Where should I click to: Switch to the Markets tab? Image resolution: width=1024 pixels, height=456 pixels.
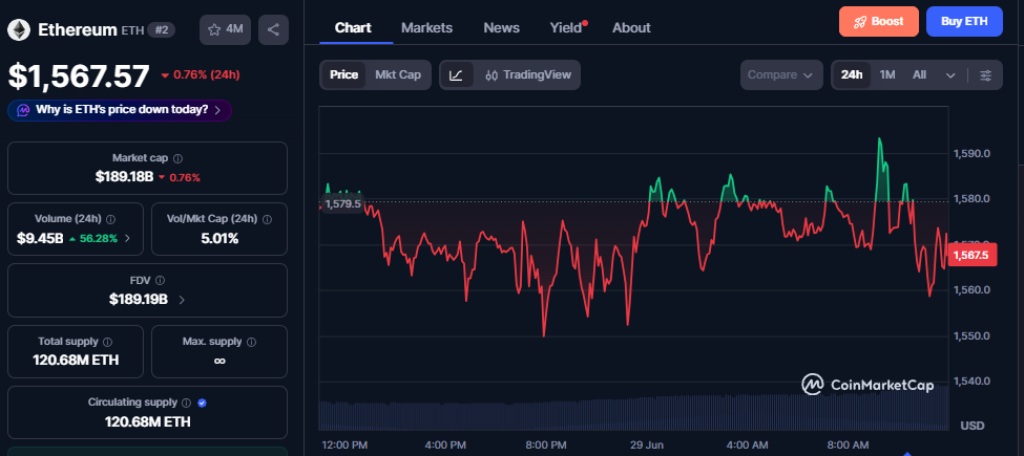[x=426, y=28]
